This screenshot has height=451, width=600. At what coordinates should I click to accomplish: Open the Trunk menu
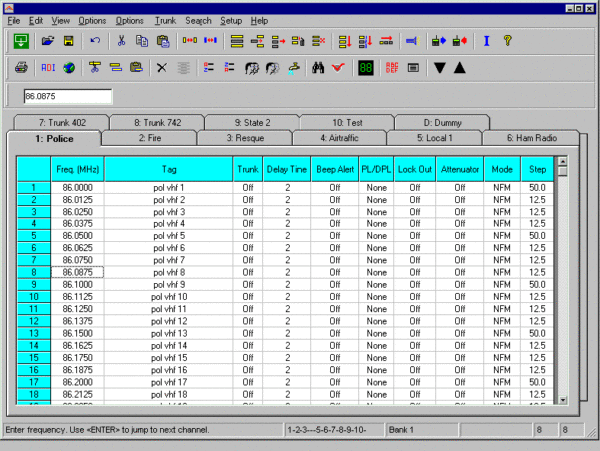click(165, 21)
